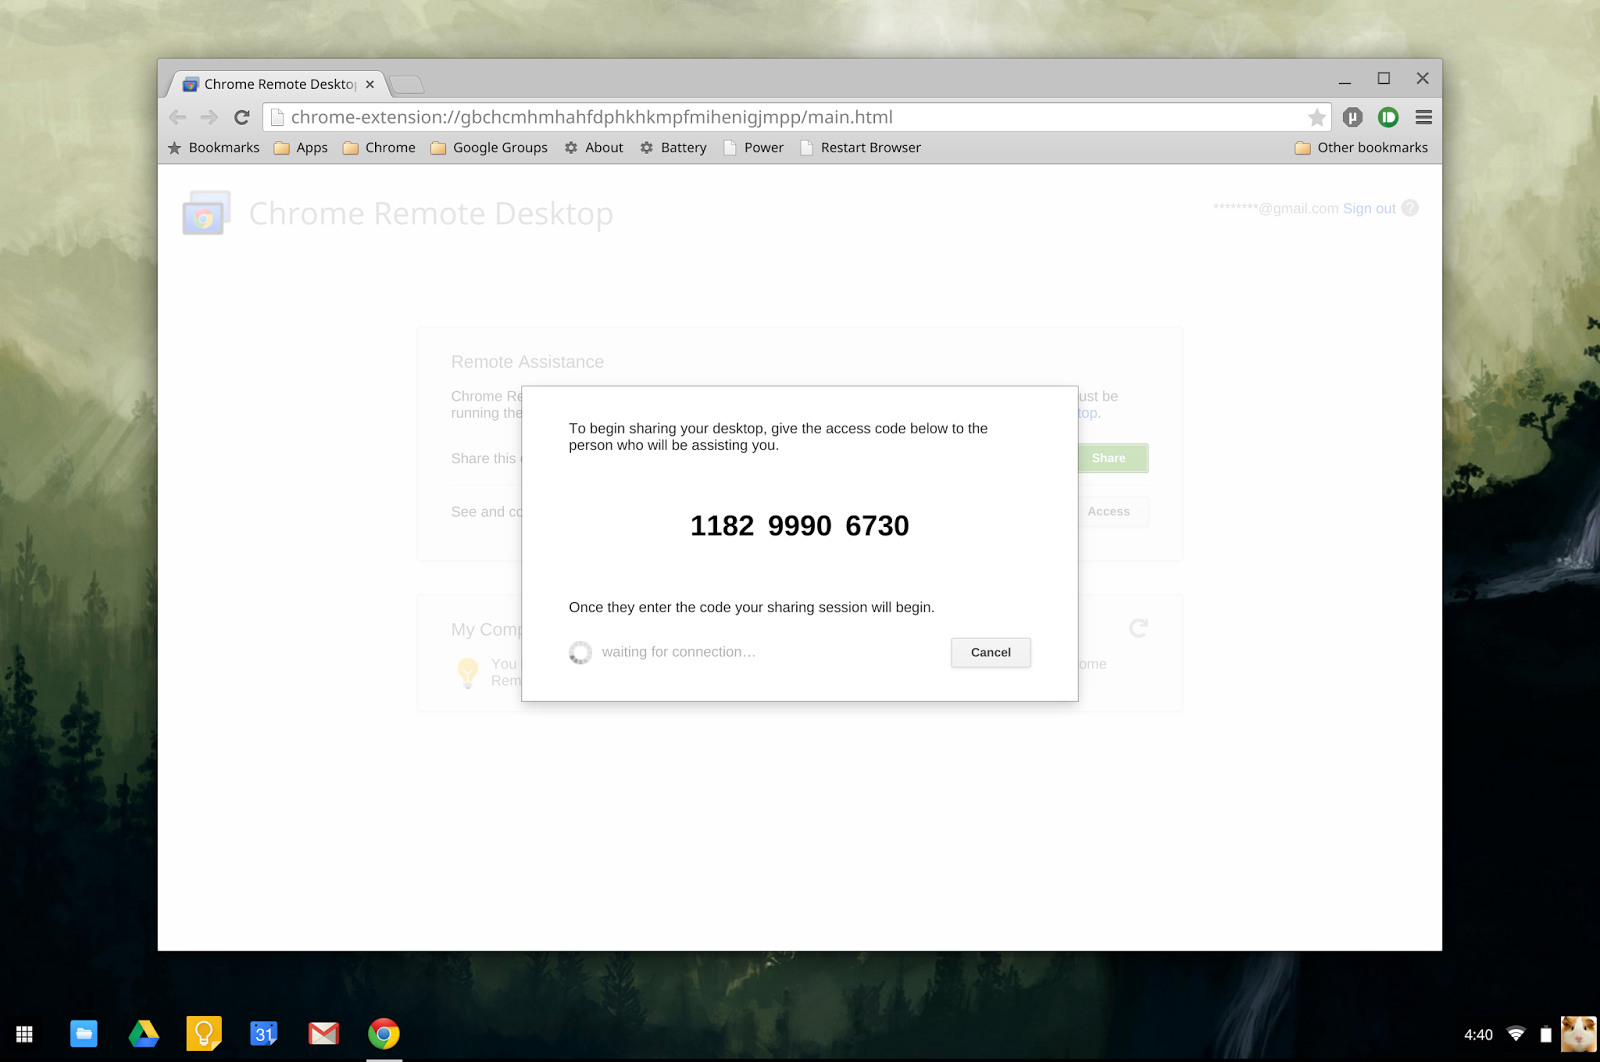Reload the current page
1600x1062 pixels.
(x=242, y=117)
